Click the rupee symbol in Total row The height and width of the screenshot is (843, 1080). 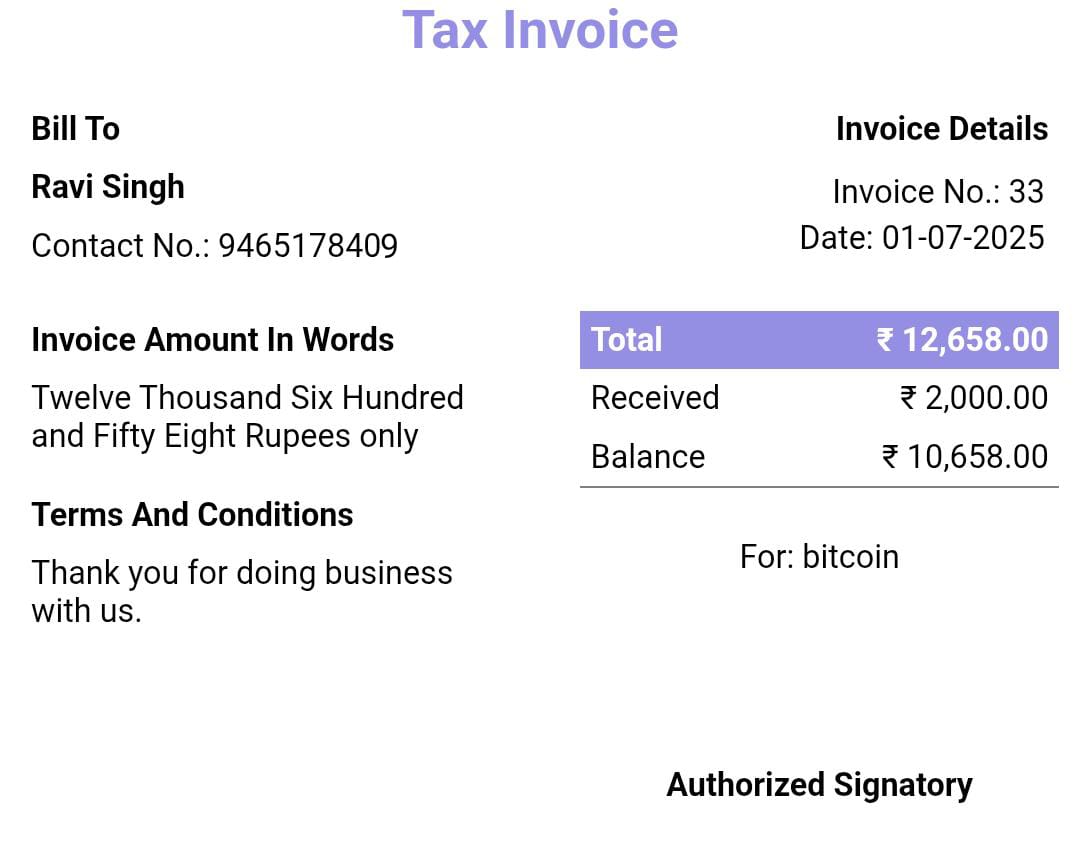click(x=885, y=340)
